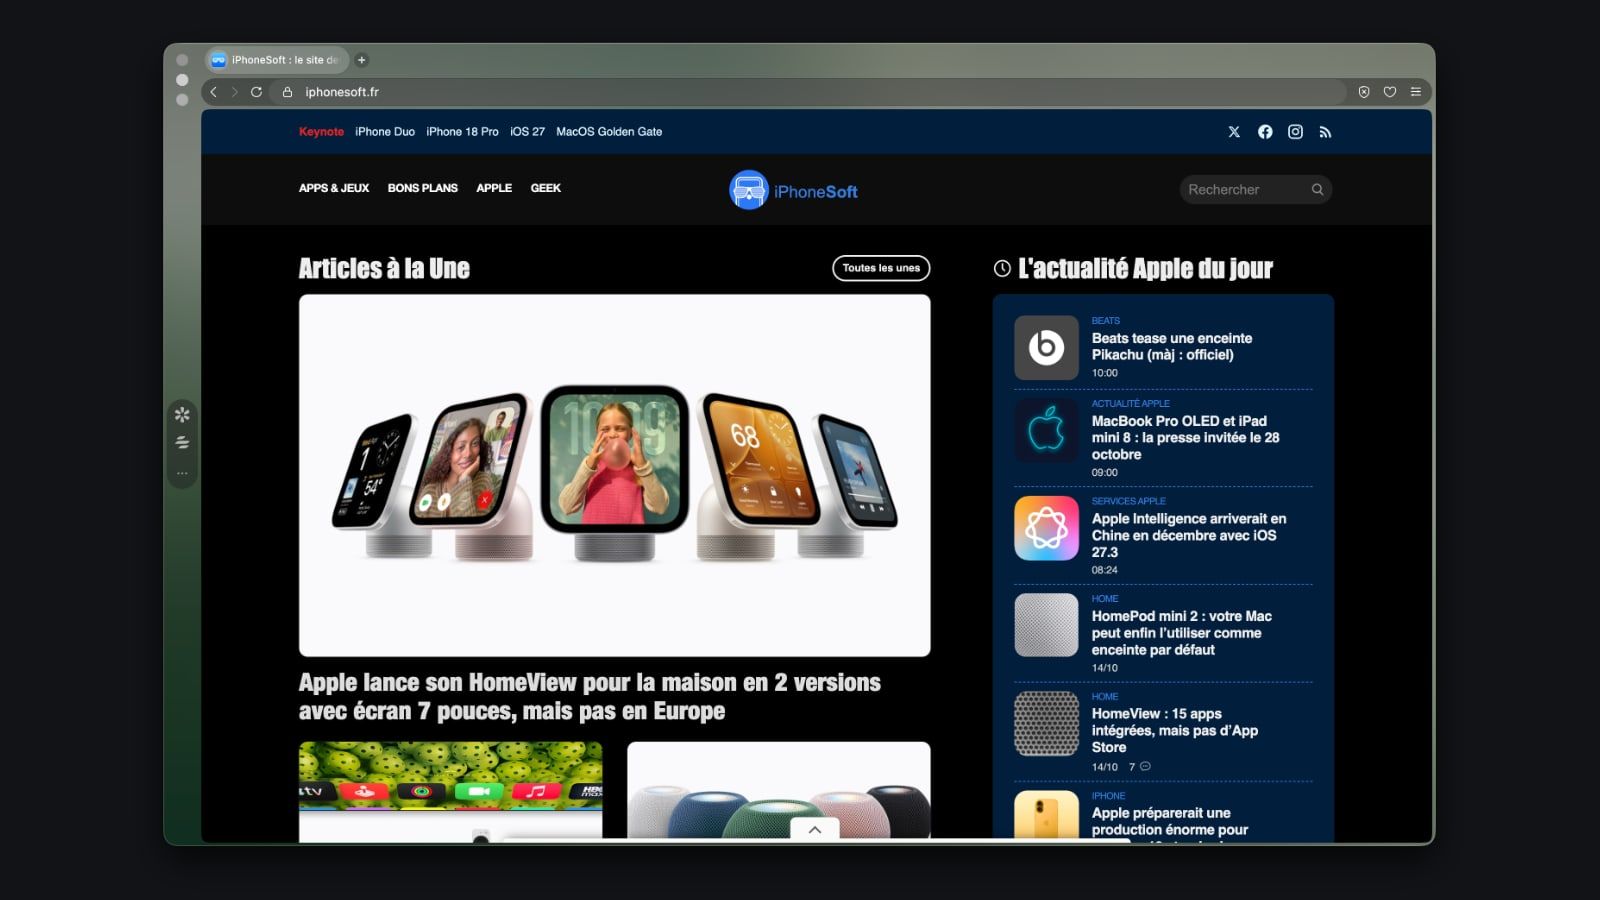1600x900 pixels.
Task: Open the Apple lance son HomeView headline
Action: coord(590,697)
